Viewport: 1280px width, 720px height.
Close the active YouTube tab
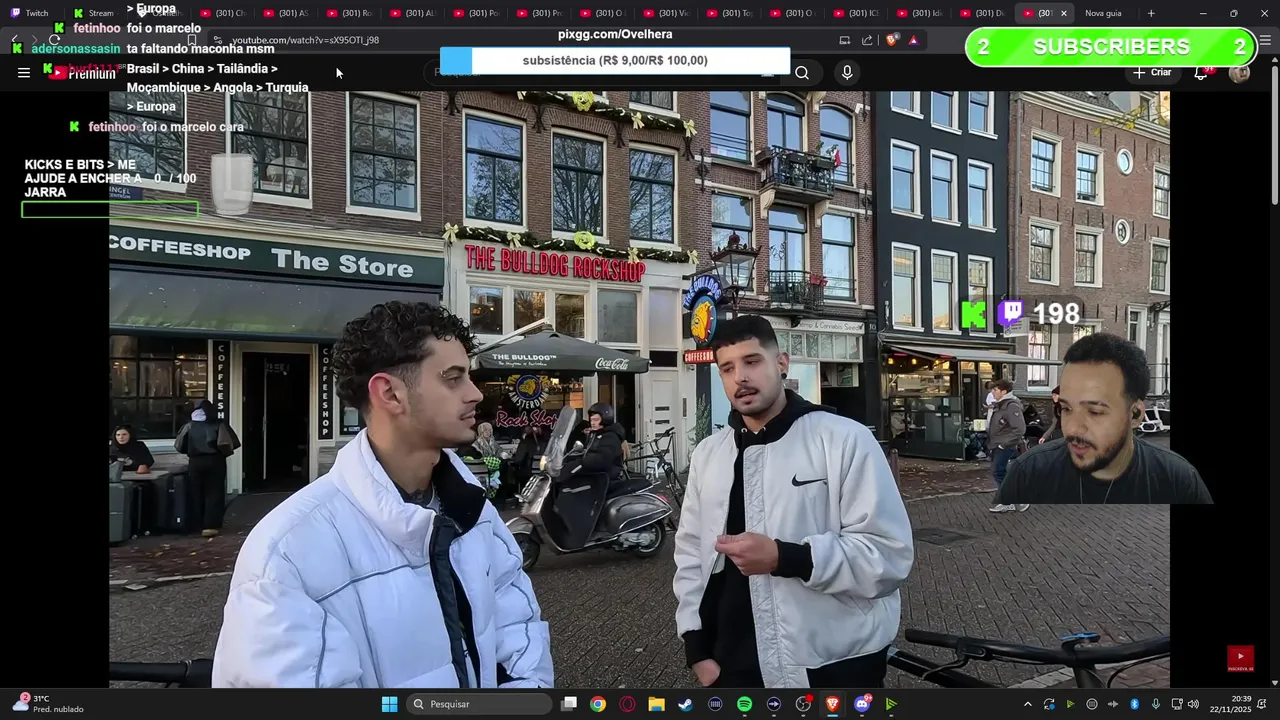click(1063, 13)
